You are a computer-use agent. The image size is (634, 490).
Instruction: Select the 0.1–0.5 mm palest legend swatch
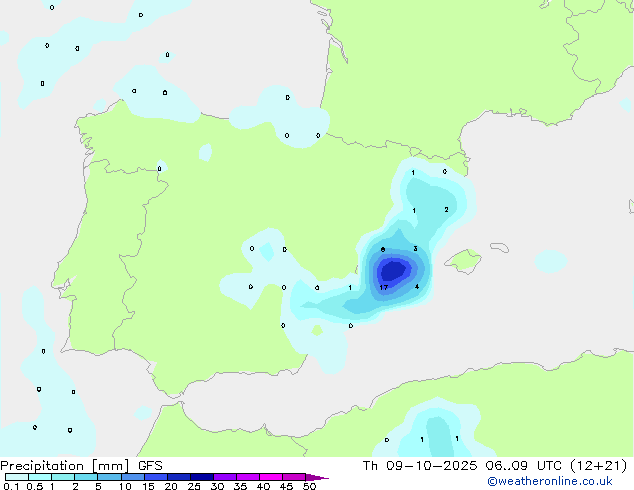coord(17,477)
